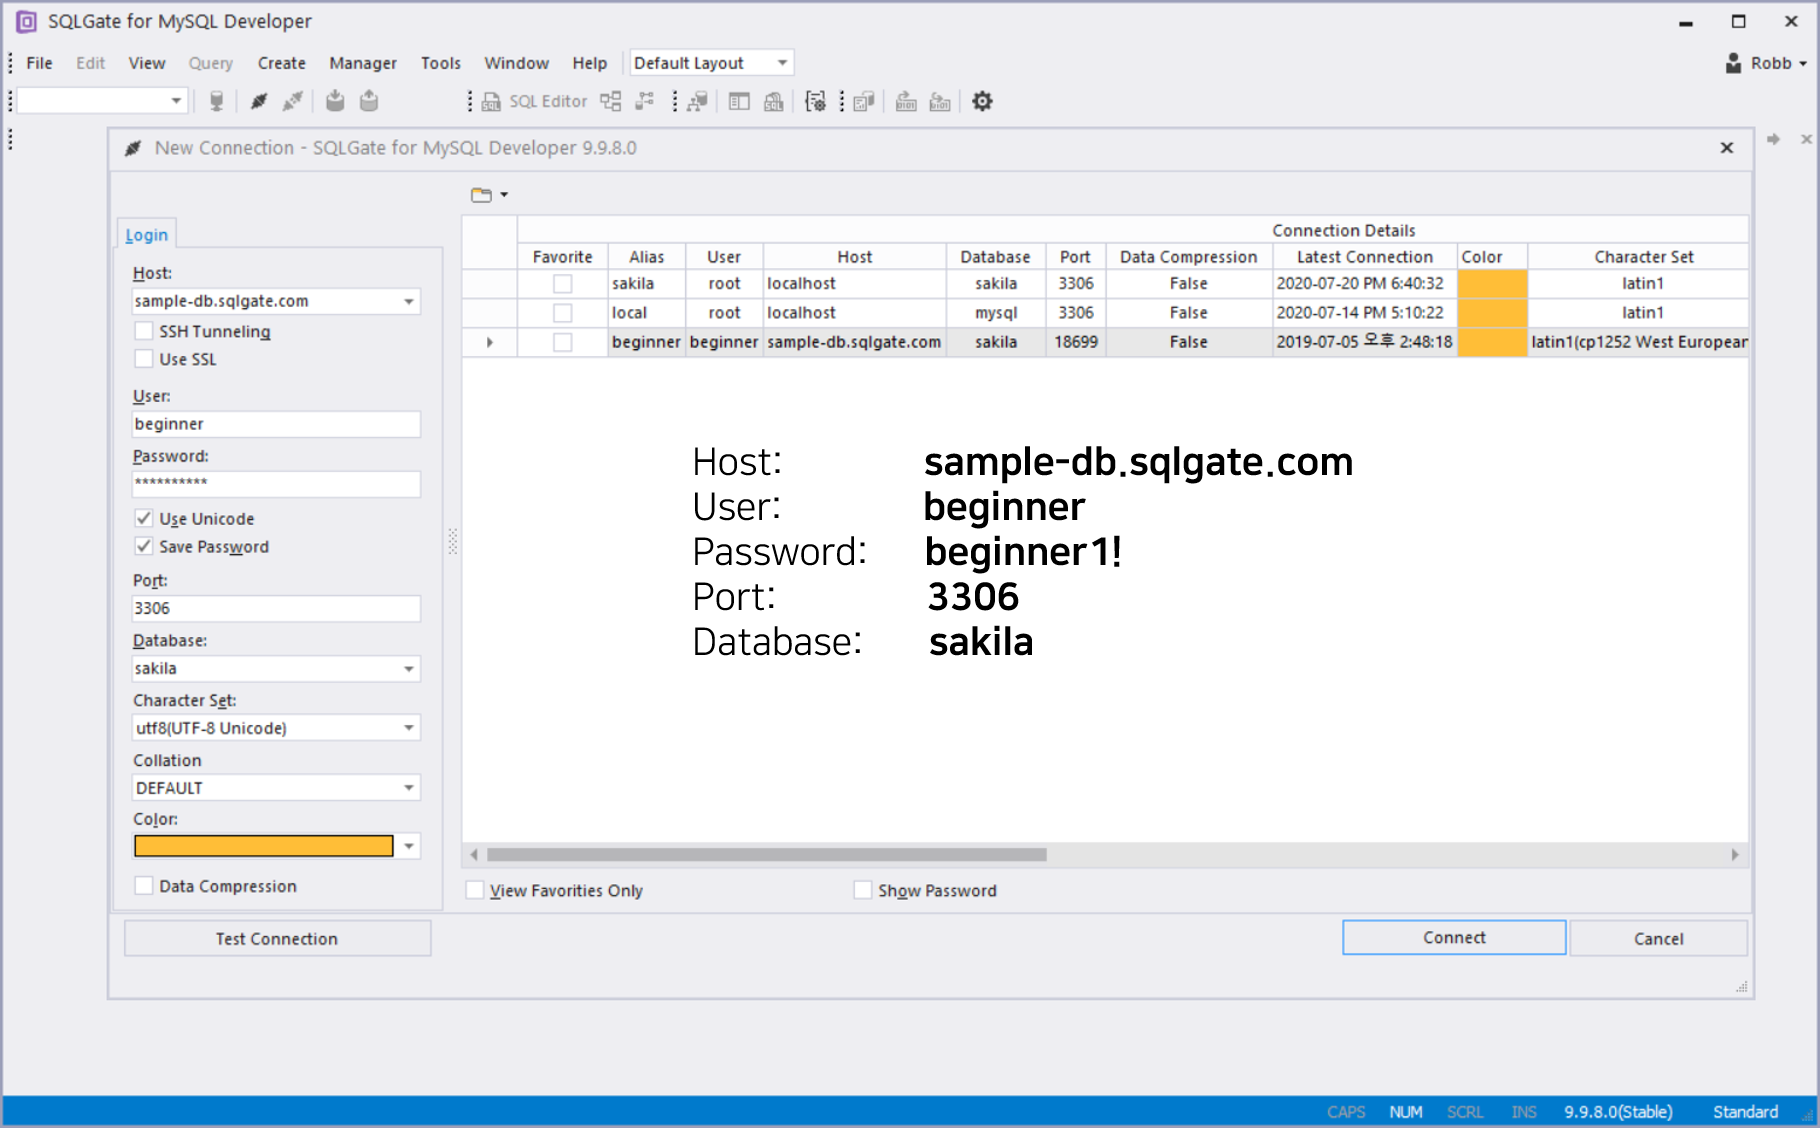Viewport: 1820px width, 1128px height.
Task: Click the disconnect plug icon in toolbar
Action: (x=293, y=101)
